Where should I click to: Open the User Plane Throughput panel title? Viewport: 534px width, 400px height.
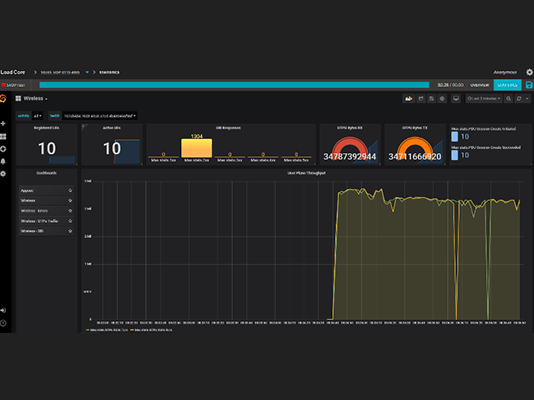[x=307, y=173]
